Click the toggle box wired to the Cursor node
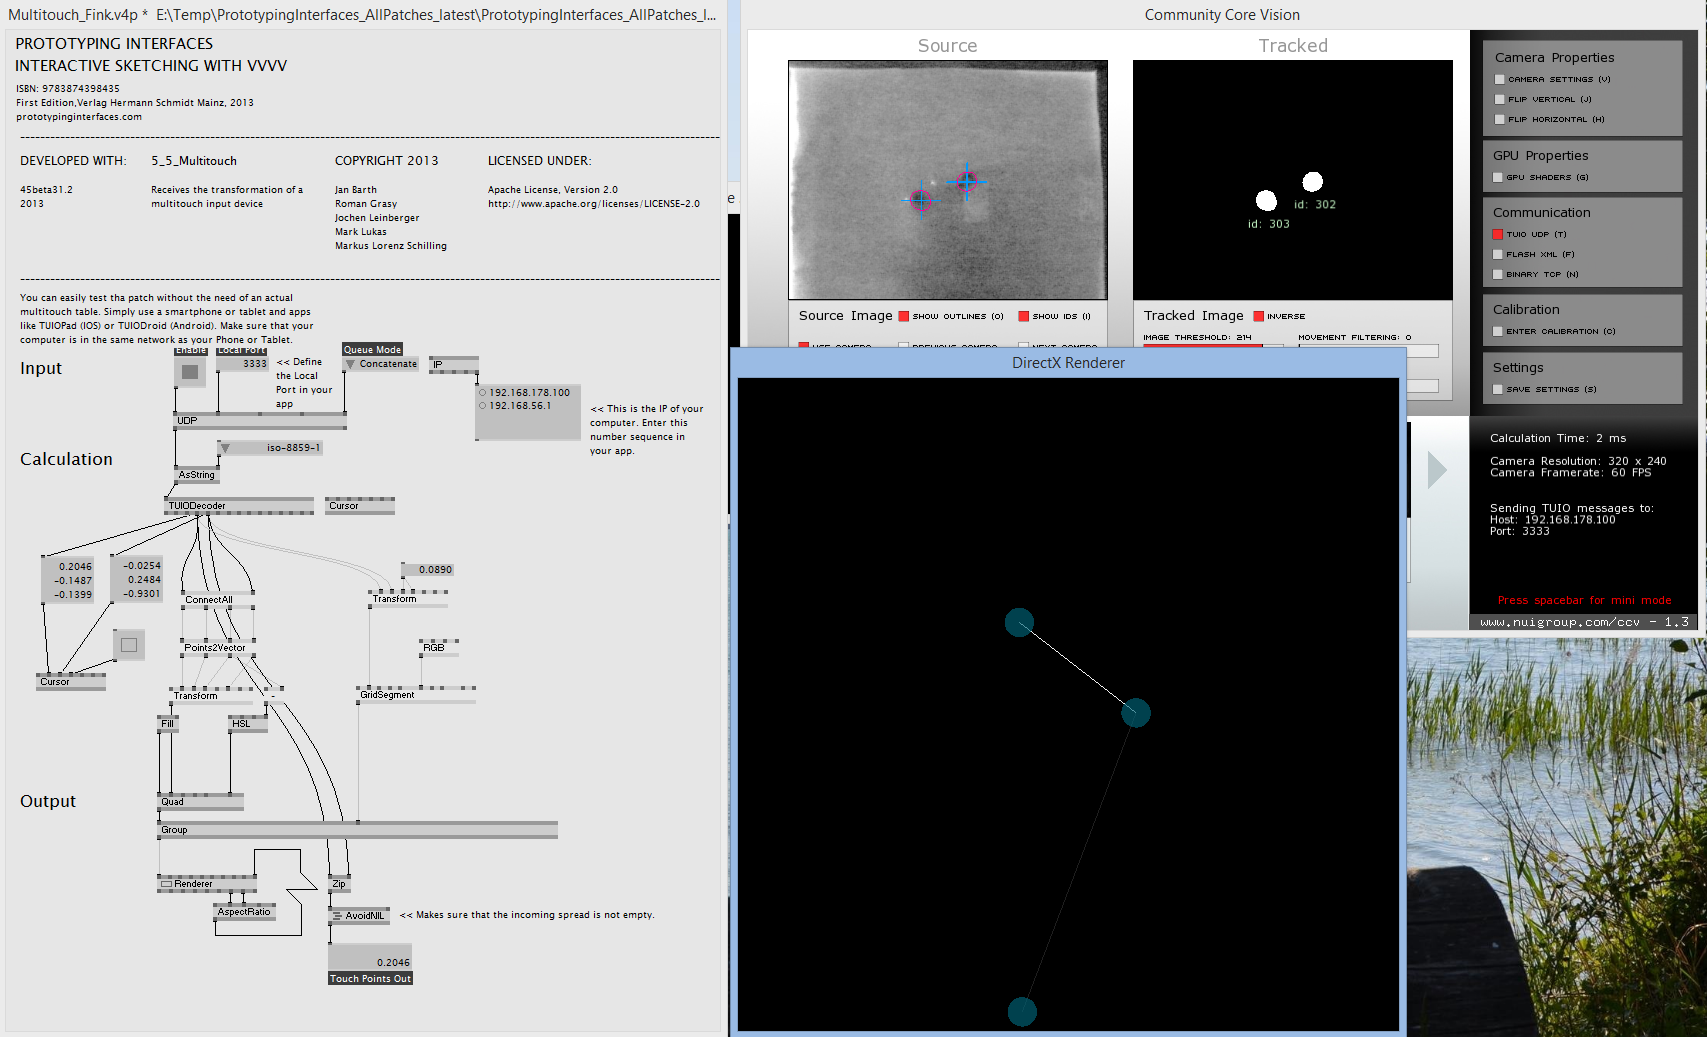This screenshot has height=1037, width=1707. (x=129, y=645)
